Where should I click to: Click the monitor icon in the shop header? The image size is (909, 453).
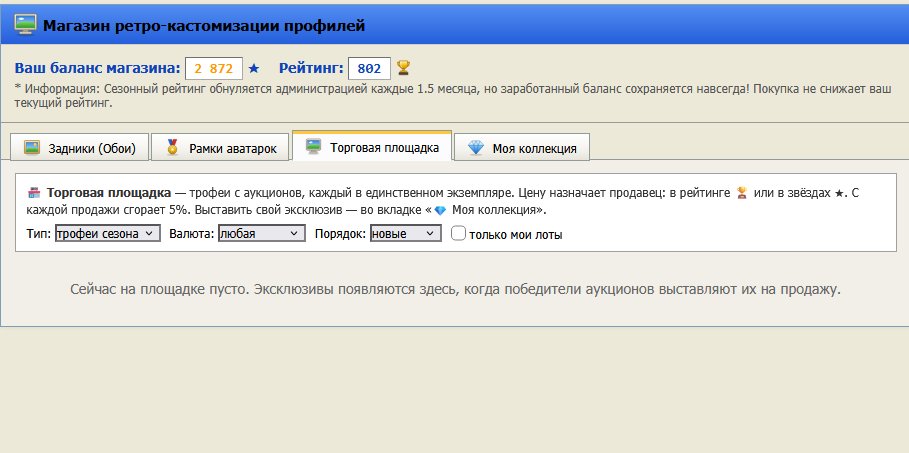[x=25, y=25]
